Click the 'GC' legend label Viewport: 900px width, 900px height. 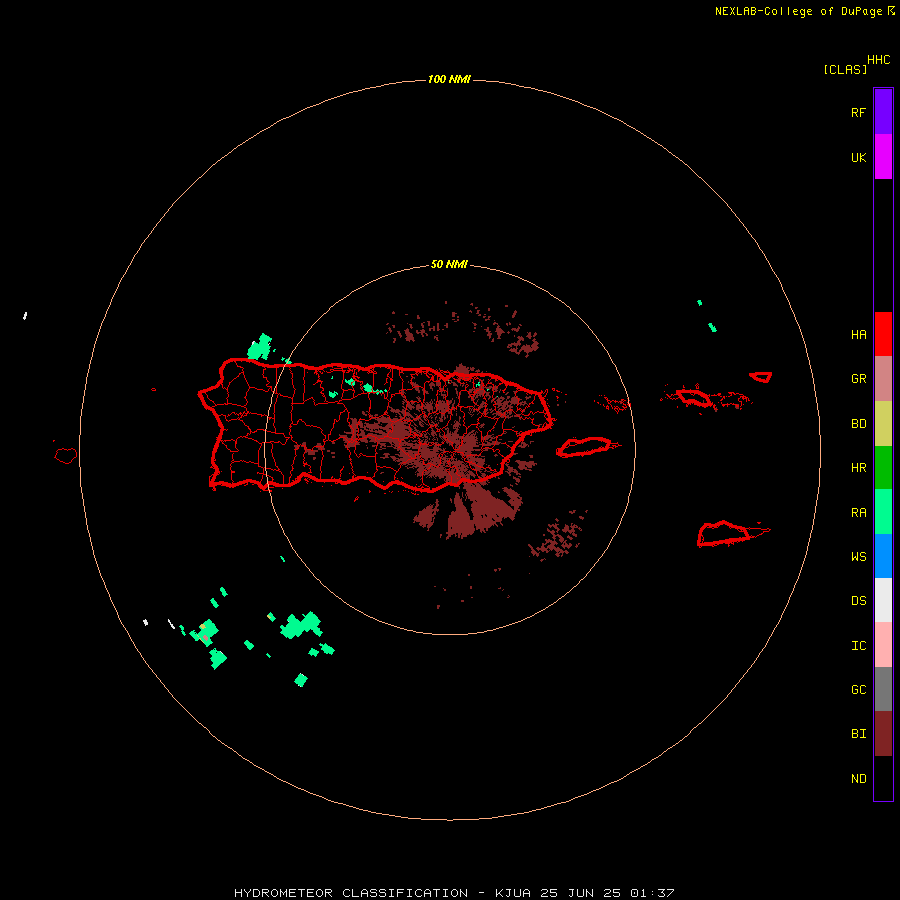(859, 690)
